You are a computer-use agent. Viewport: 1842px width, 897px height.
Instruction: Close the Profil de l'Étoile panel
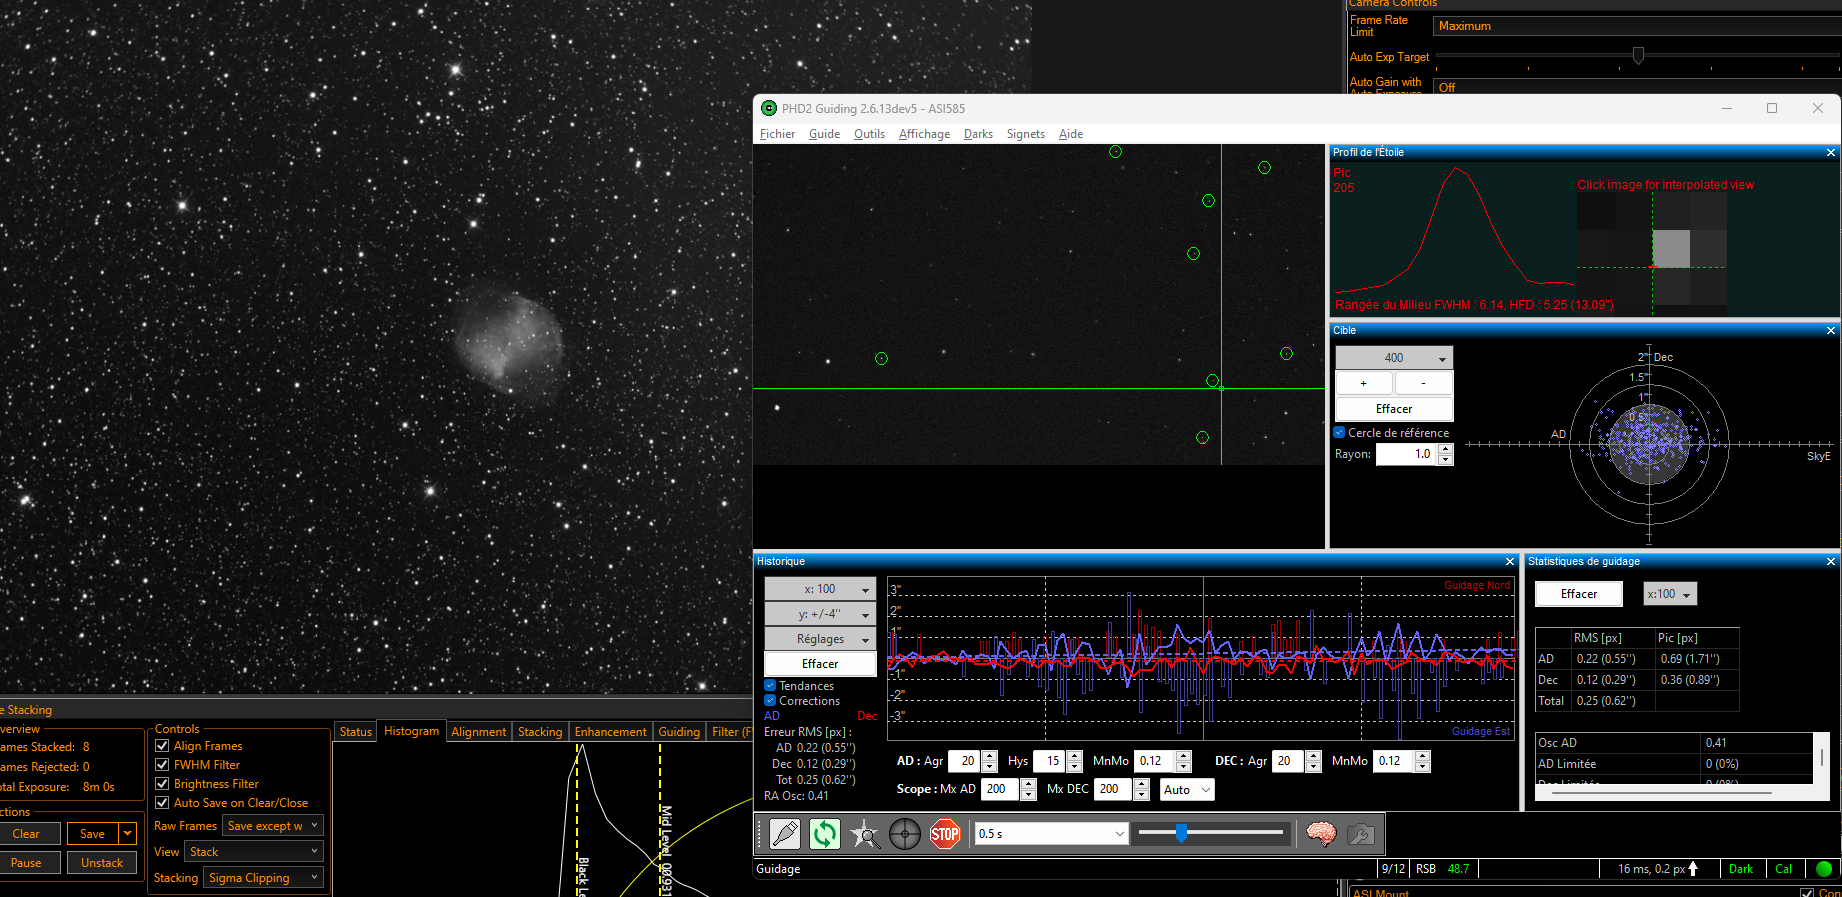(1831, 153)
